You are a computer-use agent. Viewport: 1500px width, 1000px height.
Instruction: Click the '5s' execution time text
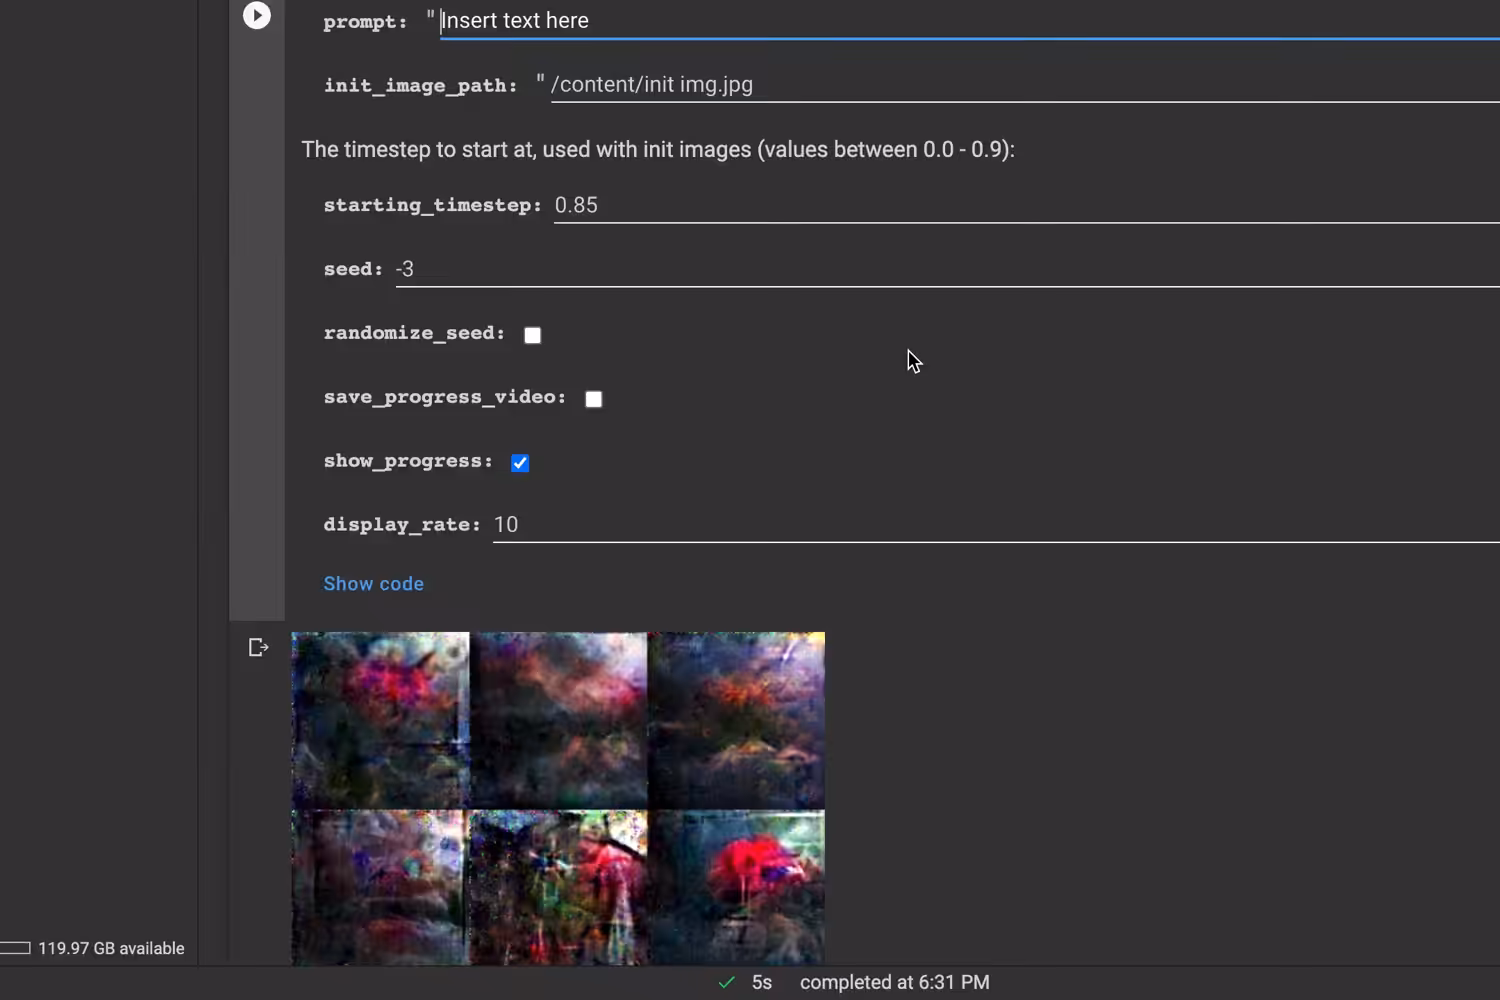pos(762,983)
